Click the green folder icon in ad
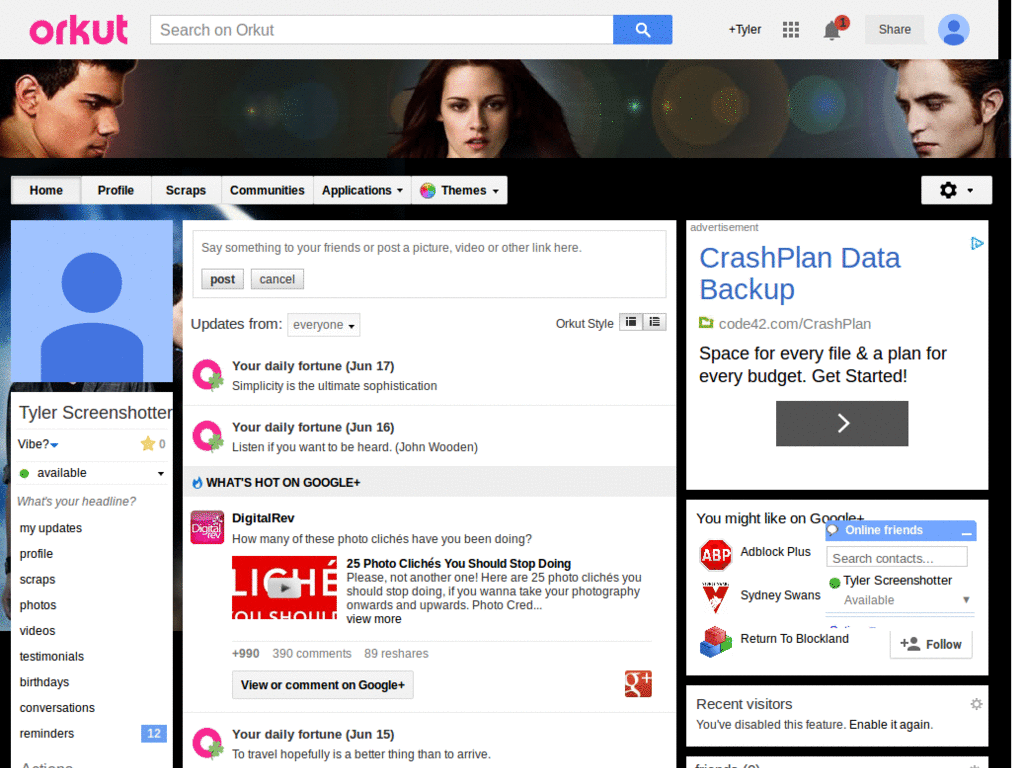 pyautogui.click(x=706, y=323)
